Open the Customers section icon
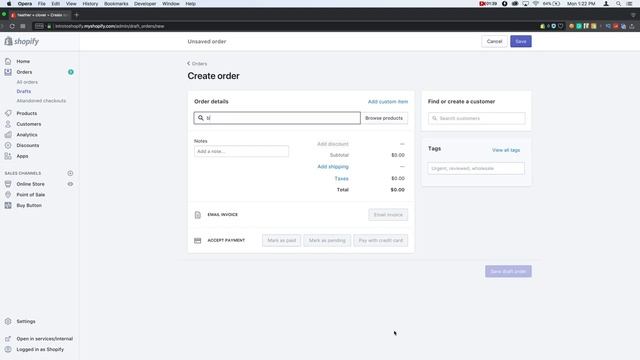The height and width of the screenshot is (360, 640). coord(8,124)
